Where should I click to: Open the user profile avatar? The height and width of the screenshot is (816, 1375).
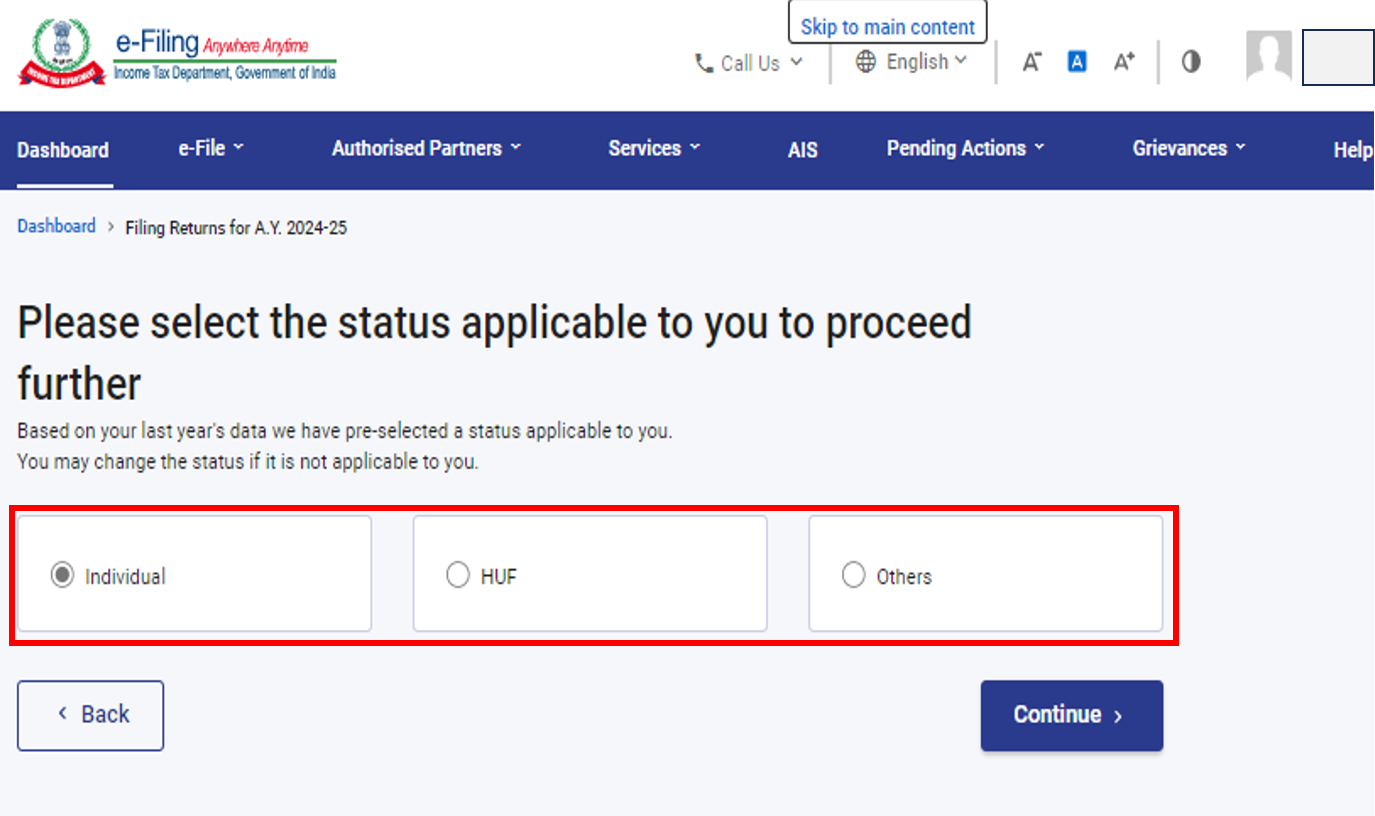coord(1268,56)
